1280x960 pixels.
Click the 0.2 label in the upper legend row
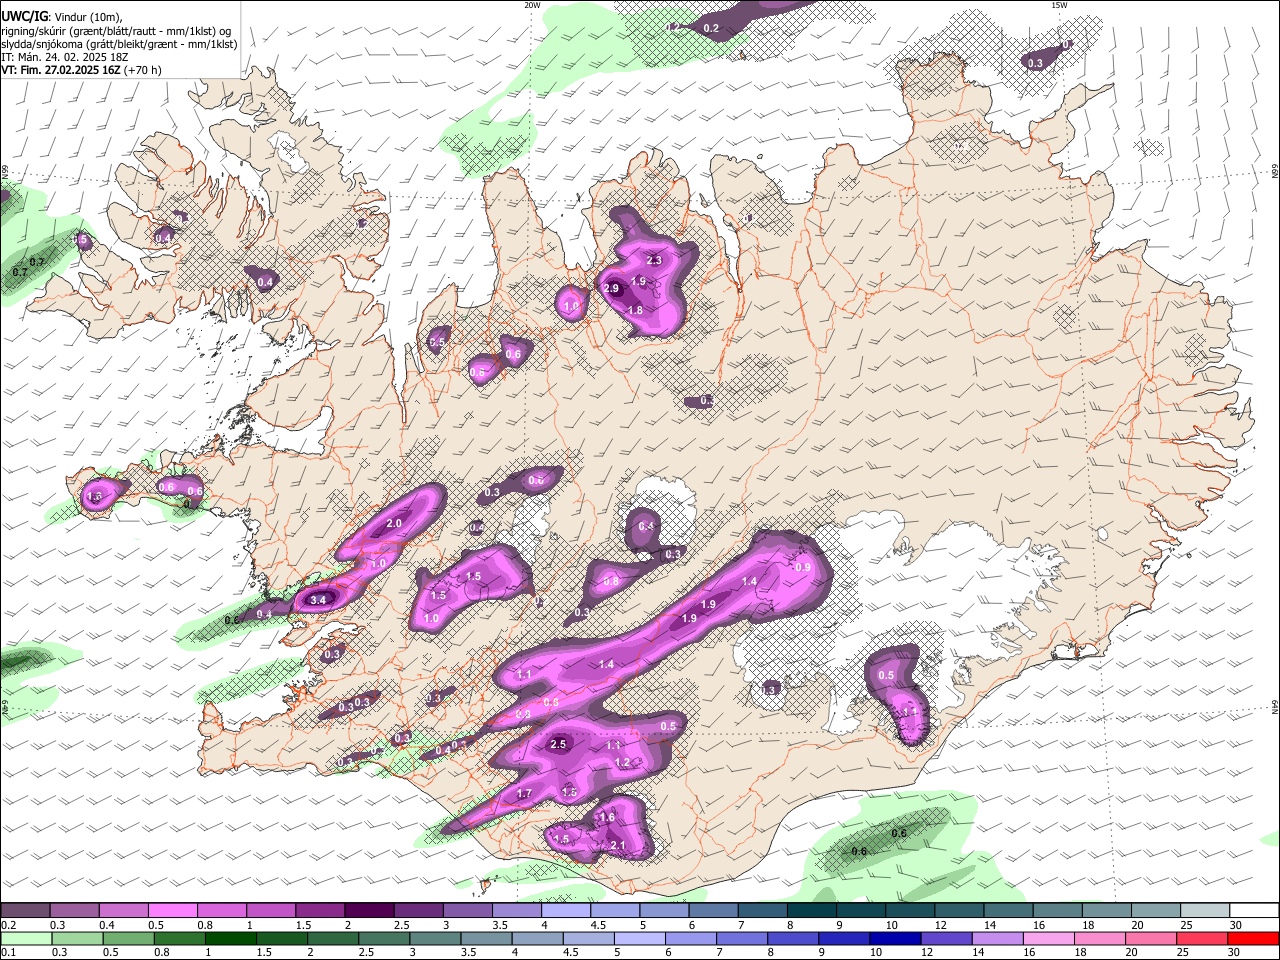[x=8, y=925]
